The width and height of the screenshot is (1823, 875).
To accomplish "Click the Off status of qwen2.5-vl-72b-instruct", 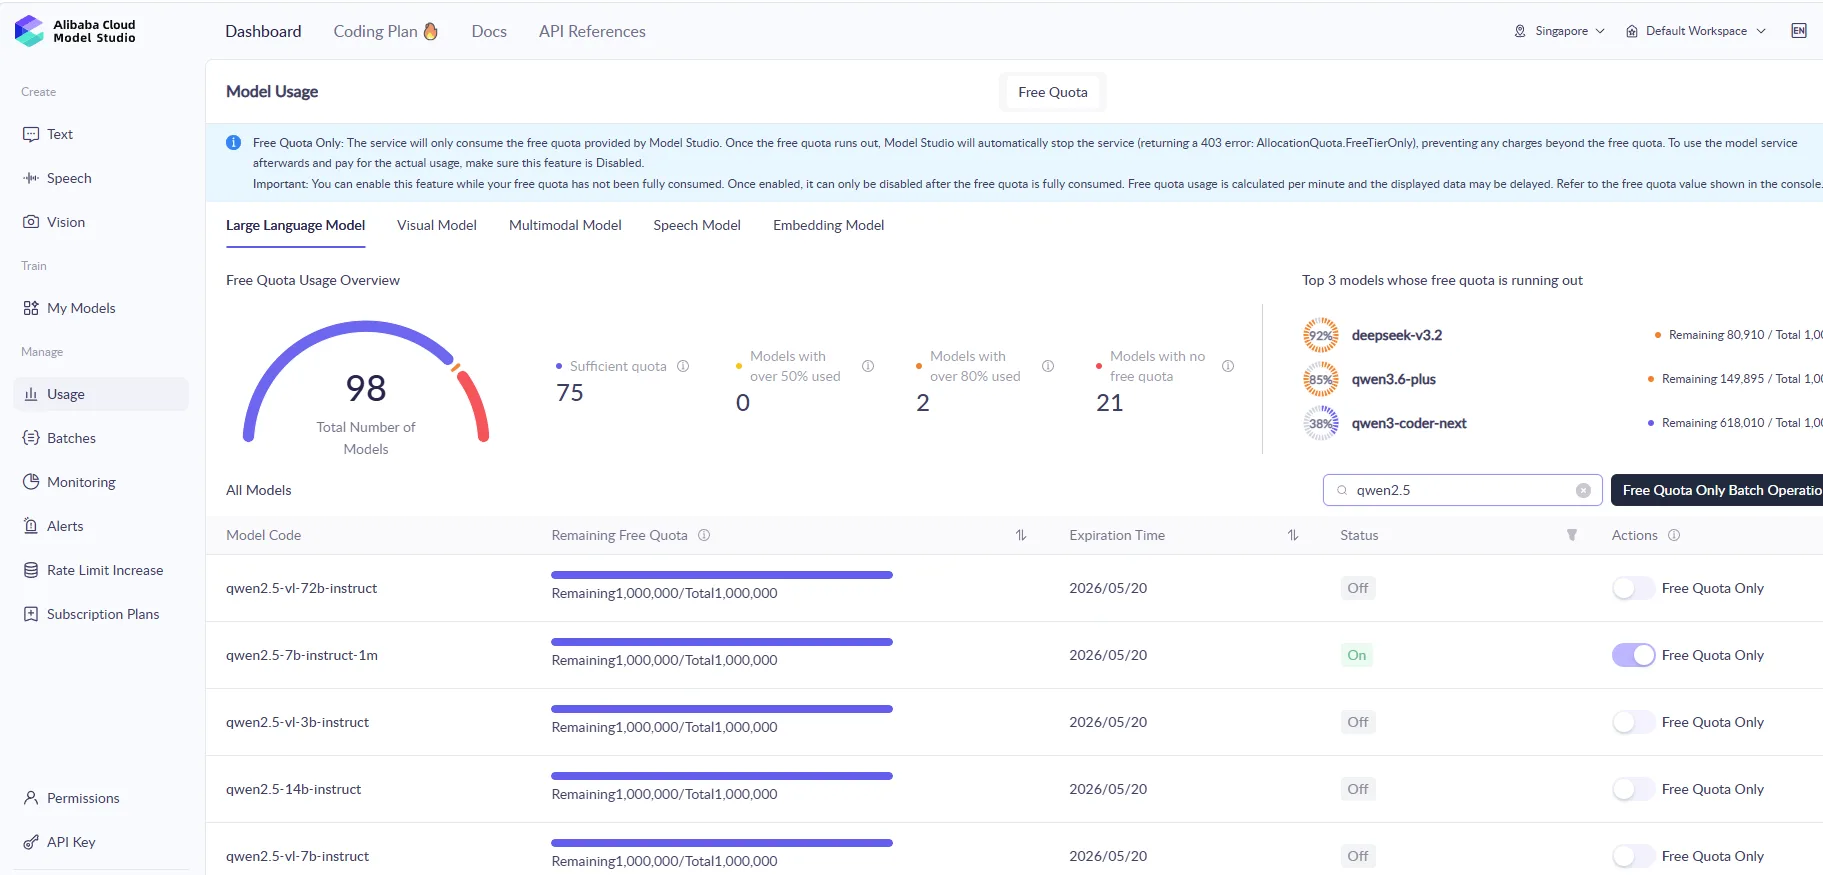I will point(1358,588).
